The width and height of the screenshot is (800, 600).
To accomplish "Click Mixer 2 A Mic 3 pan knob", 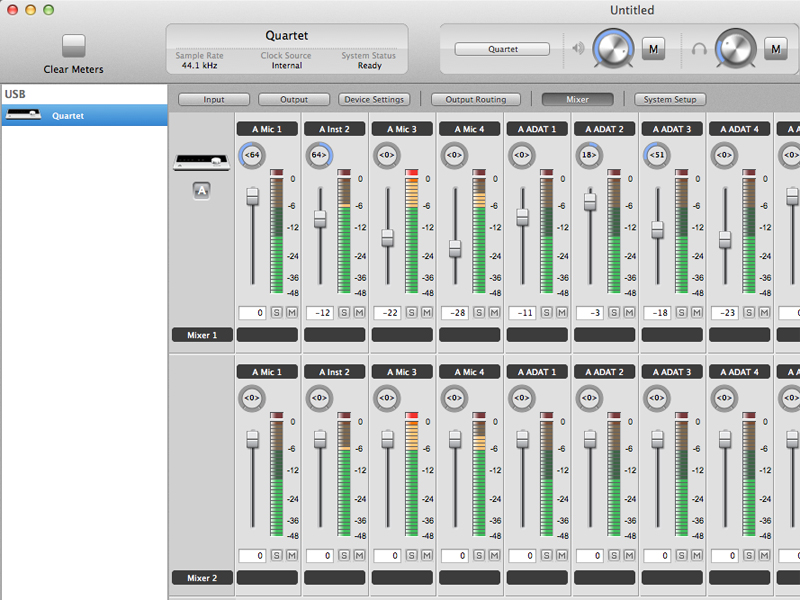I will pos(387,398).
